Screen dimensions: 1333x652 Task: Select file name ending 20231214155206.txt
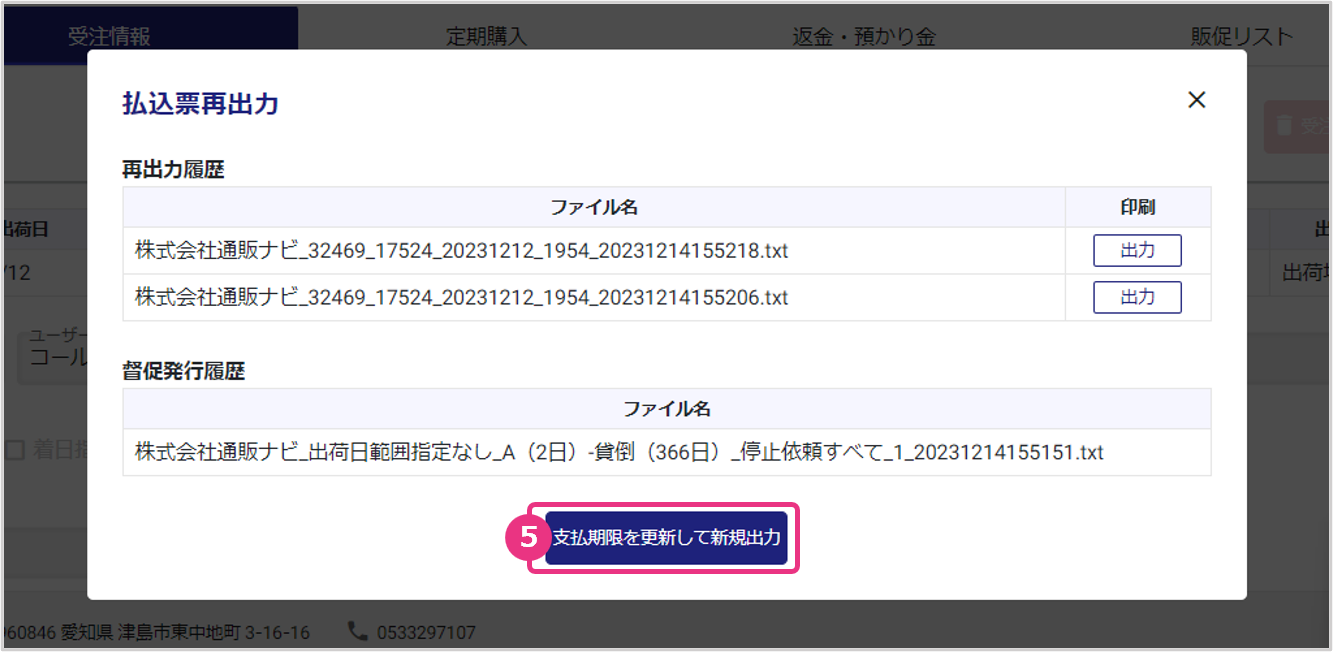pyautogui.click(x=461, y=298)
